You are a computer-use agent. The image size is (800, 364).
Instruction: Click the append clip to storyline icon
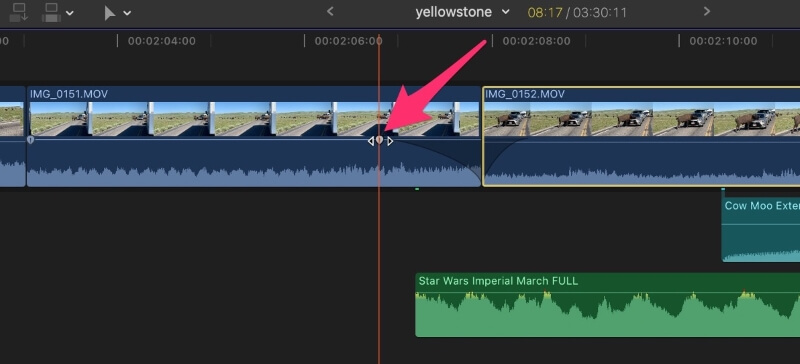click(19, 12)
